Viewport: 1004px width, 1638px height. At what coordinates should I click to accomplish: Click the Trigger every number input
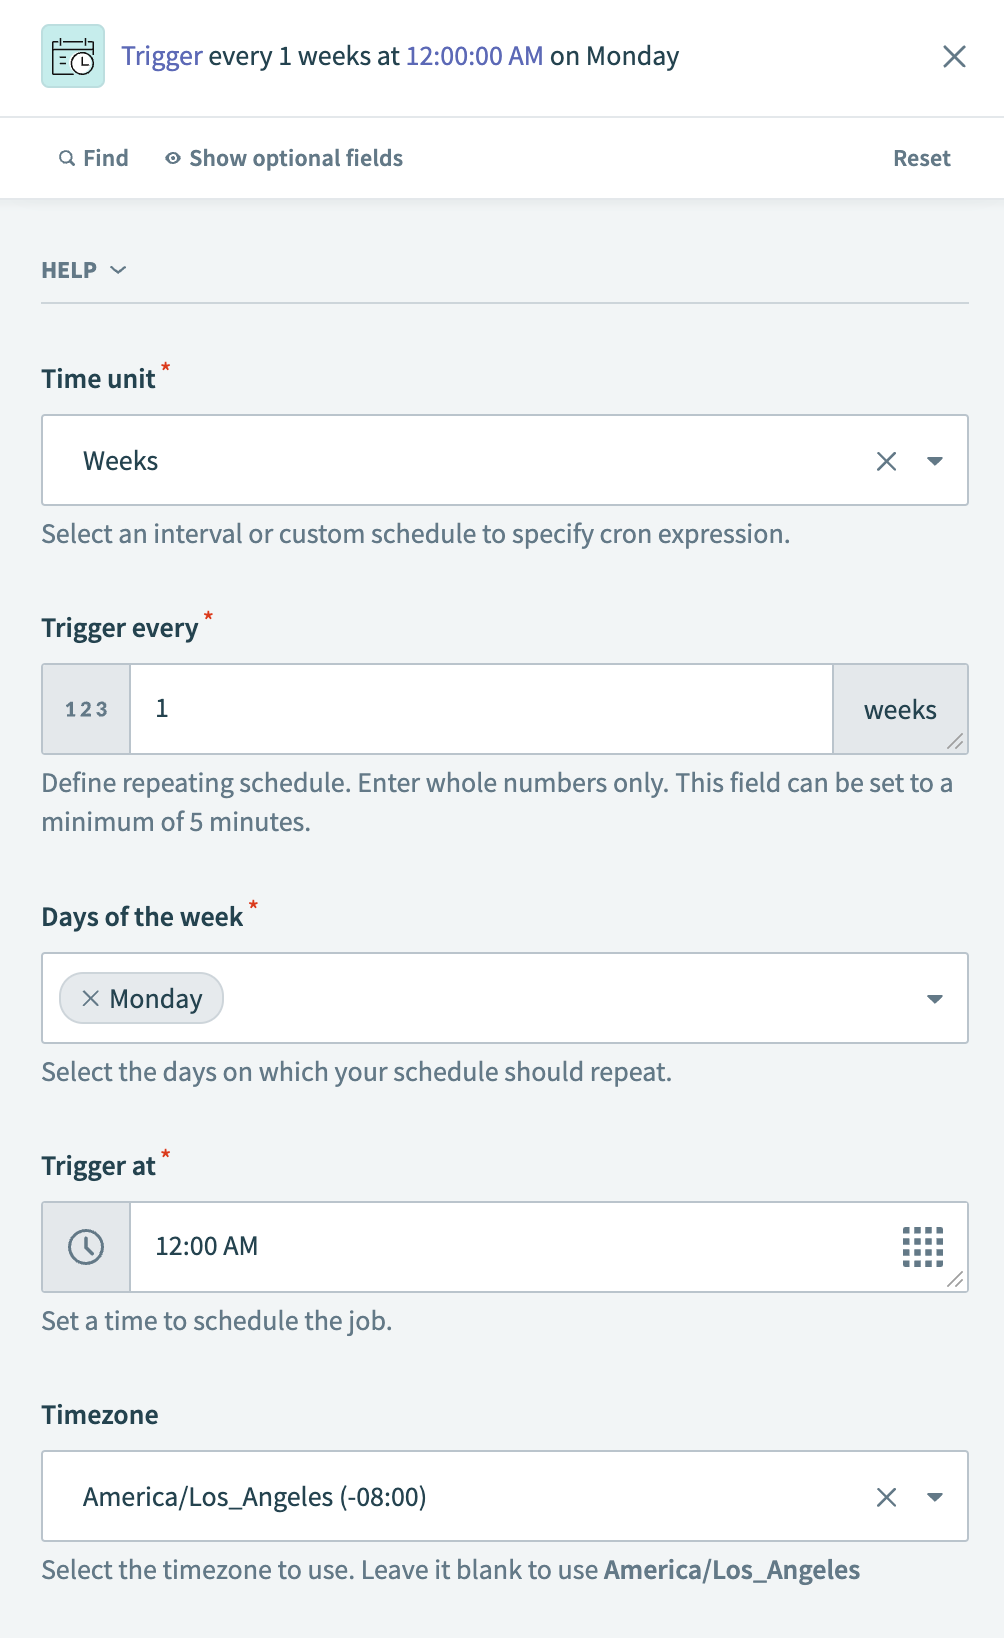[480, 709]
